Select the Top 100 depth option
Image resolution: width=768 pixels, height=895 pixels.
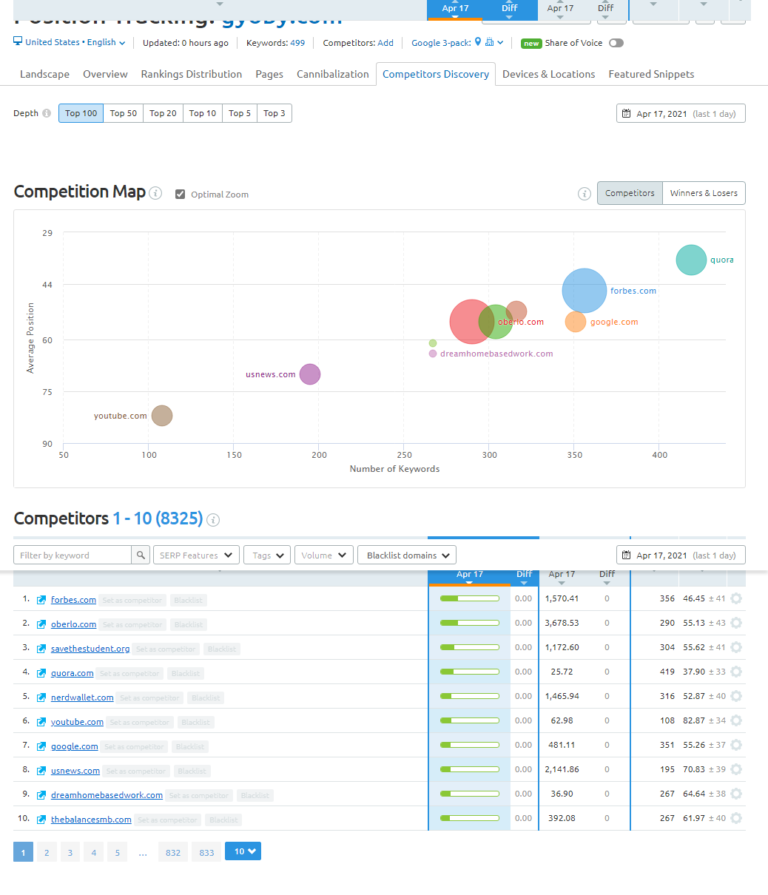click(81, 113)
